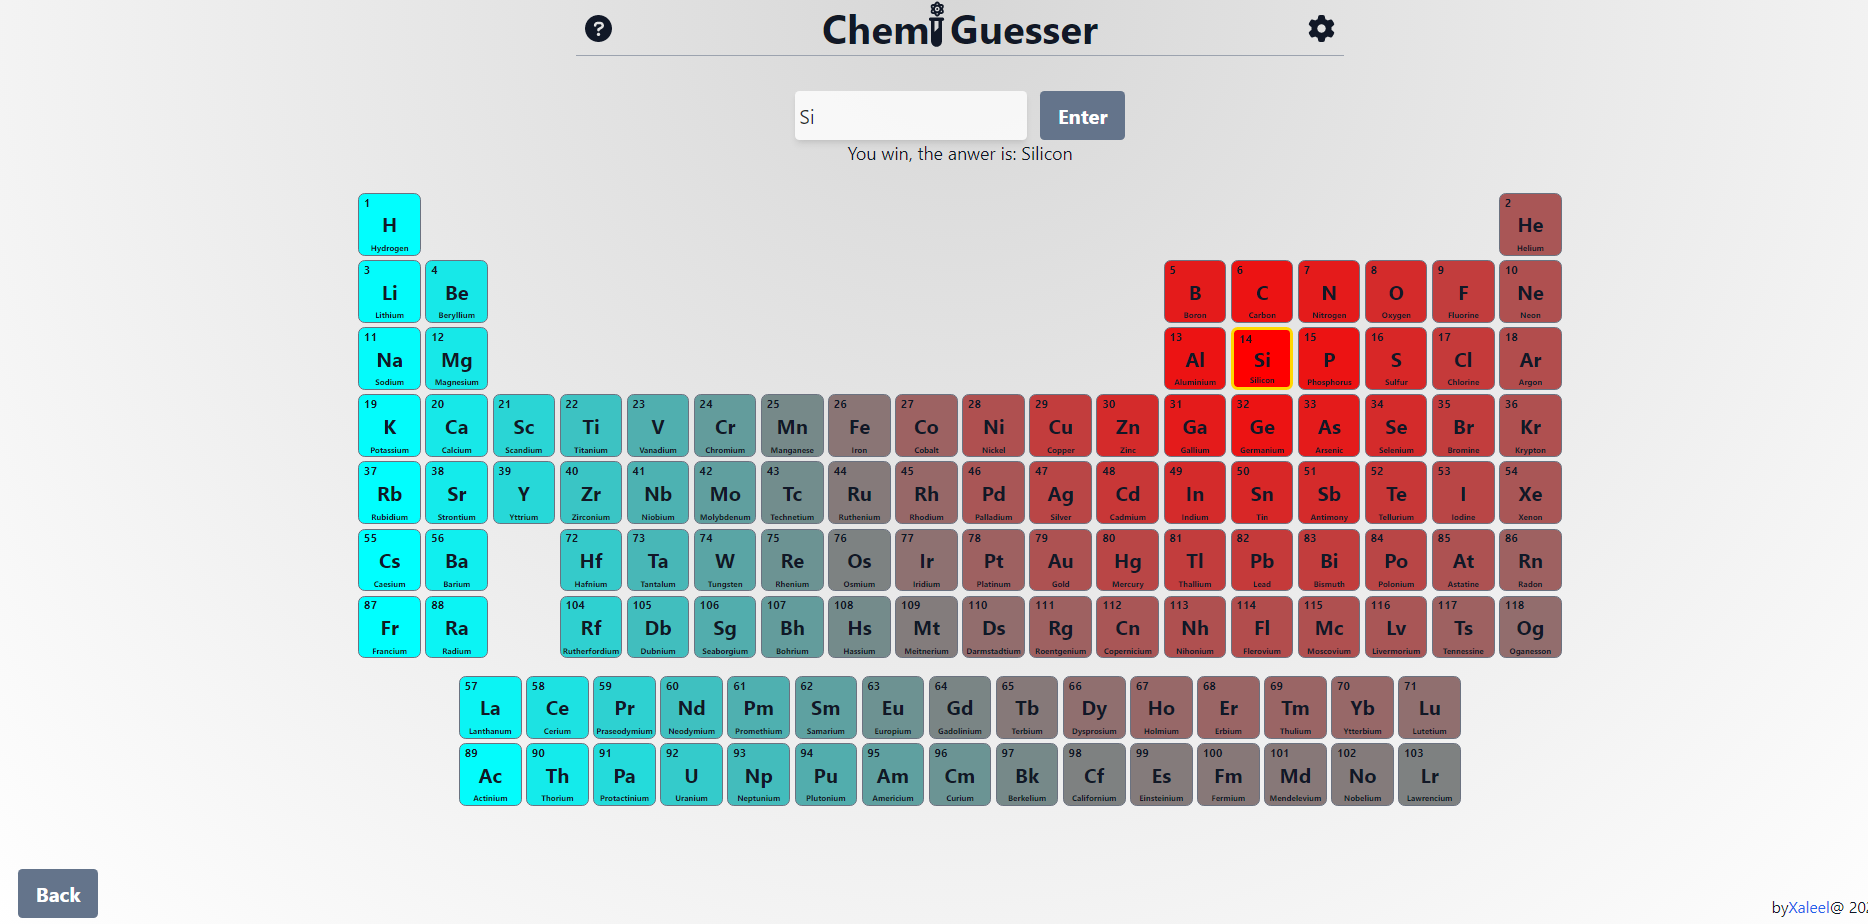The height and width of the screenshot is (924, 1868).
Task: Pick the Iron element tile
Action: (x=859, y=426)
